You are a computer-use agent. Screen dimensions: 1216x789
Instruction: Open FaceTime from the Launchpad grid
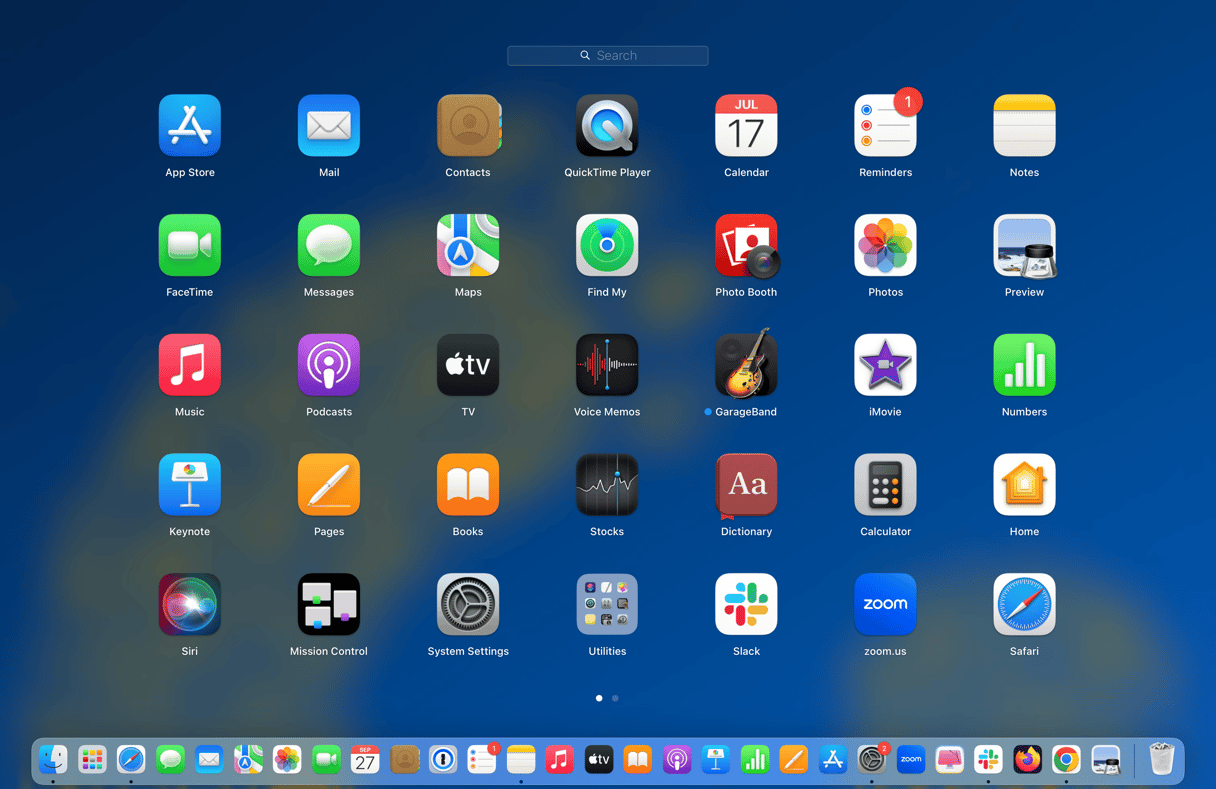coord(189,245)
